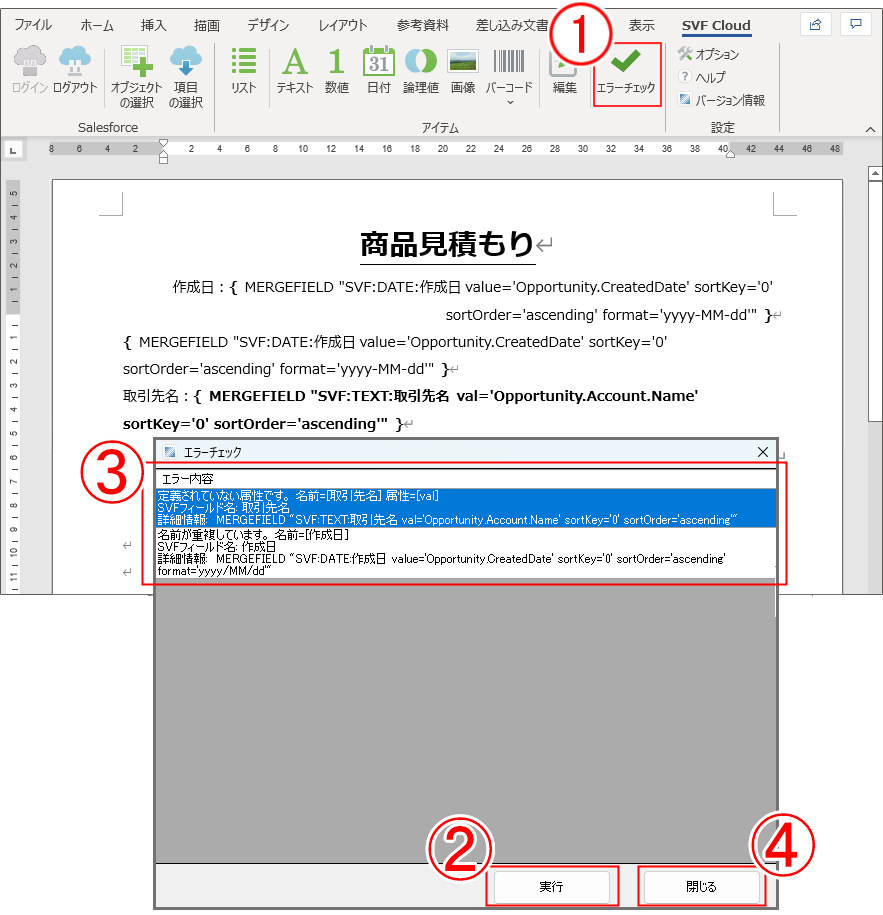Screen dimensions: 883x915
Task: Show バージョン情報
Action: [721, 100]
